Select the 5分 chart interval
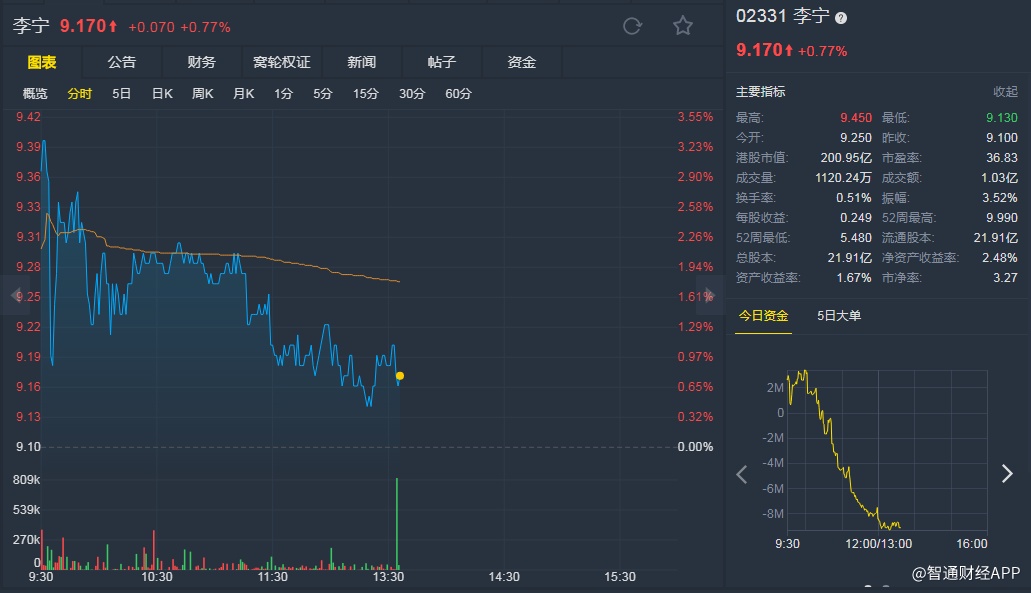The image size is (1031, 593). click(x=323, y=94)
